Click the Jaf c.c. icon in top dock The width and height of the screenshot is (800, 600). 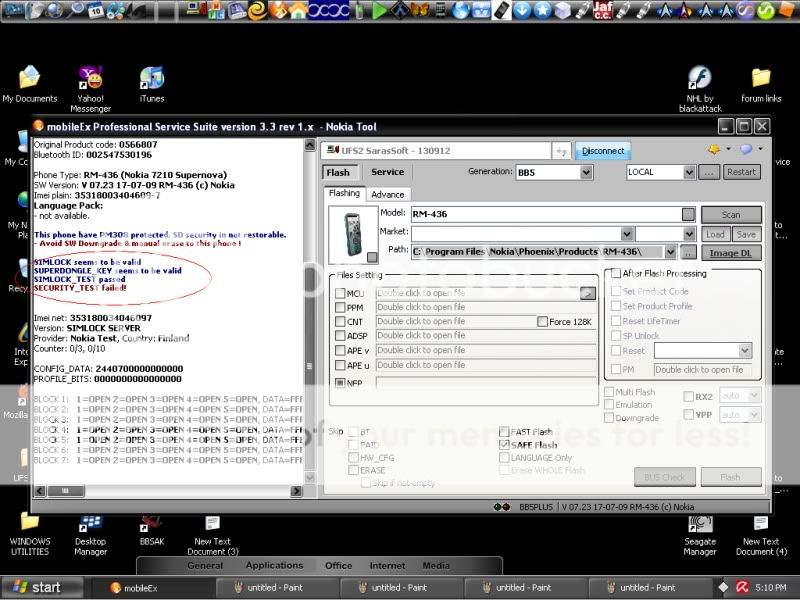pos(603,10)
